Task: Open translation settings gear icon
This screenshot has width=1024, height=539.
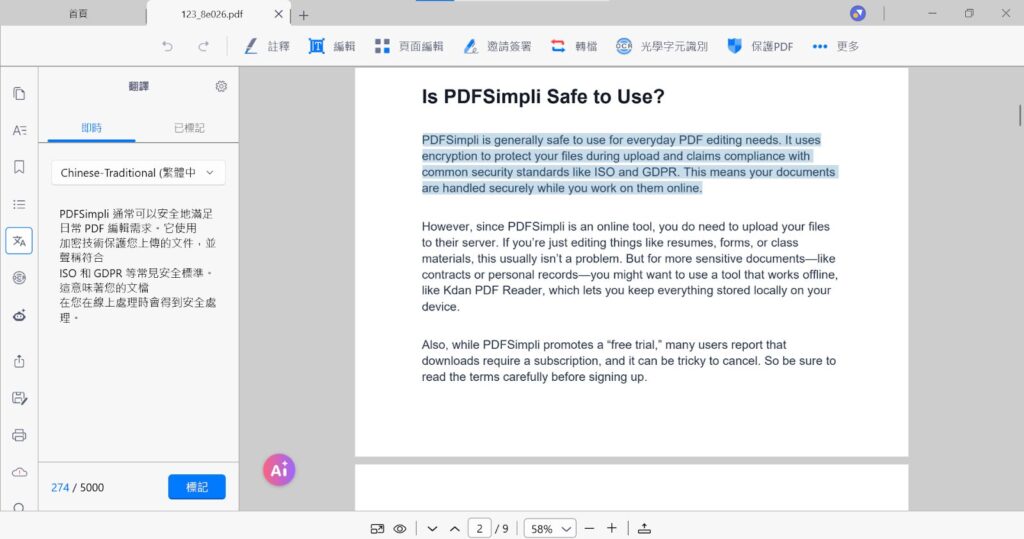Action: [x=221, y=86]
